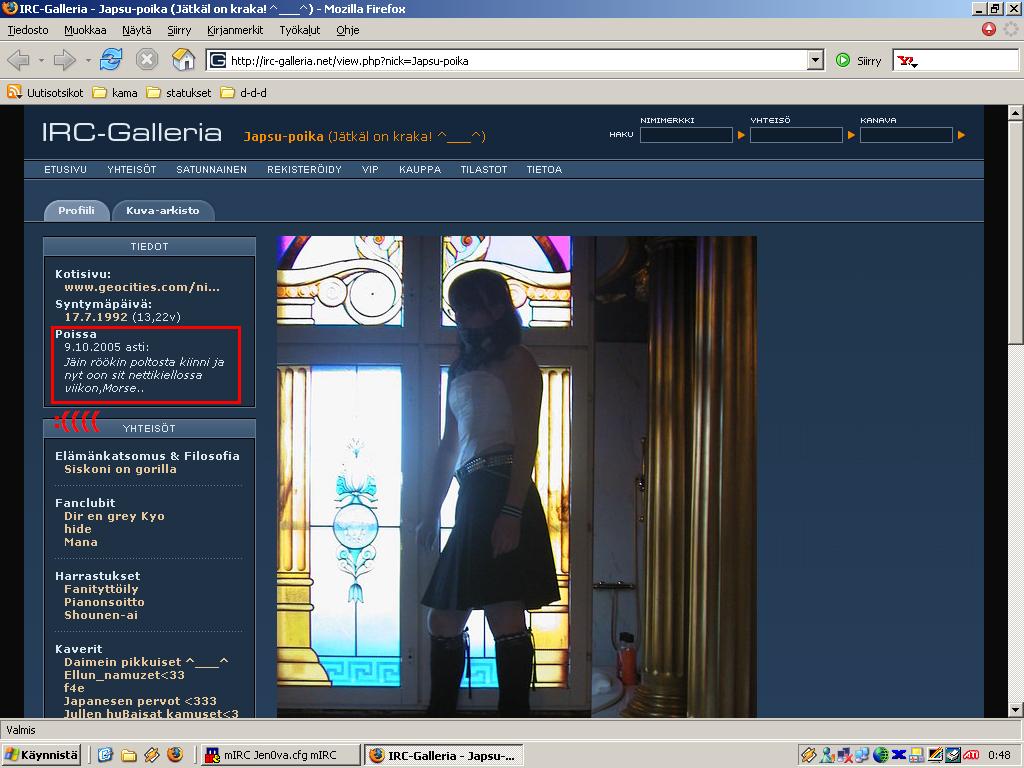Screen dimensions: 1024x768
Task: Click the Käynnistä start button
Action: click(42, 755)
